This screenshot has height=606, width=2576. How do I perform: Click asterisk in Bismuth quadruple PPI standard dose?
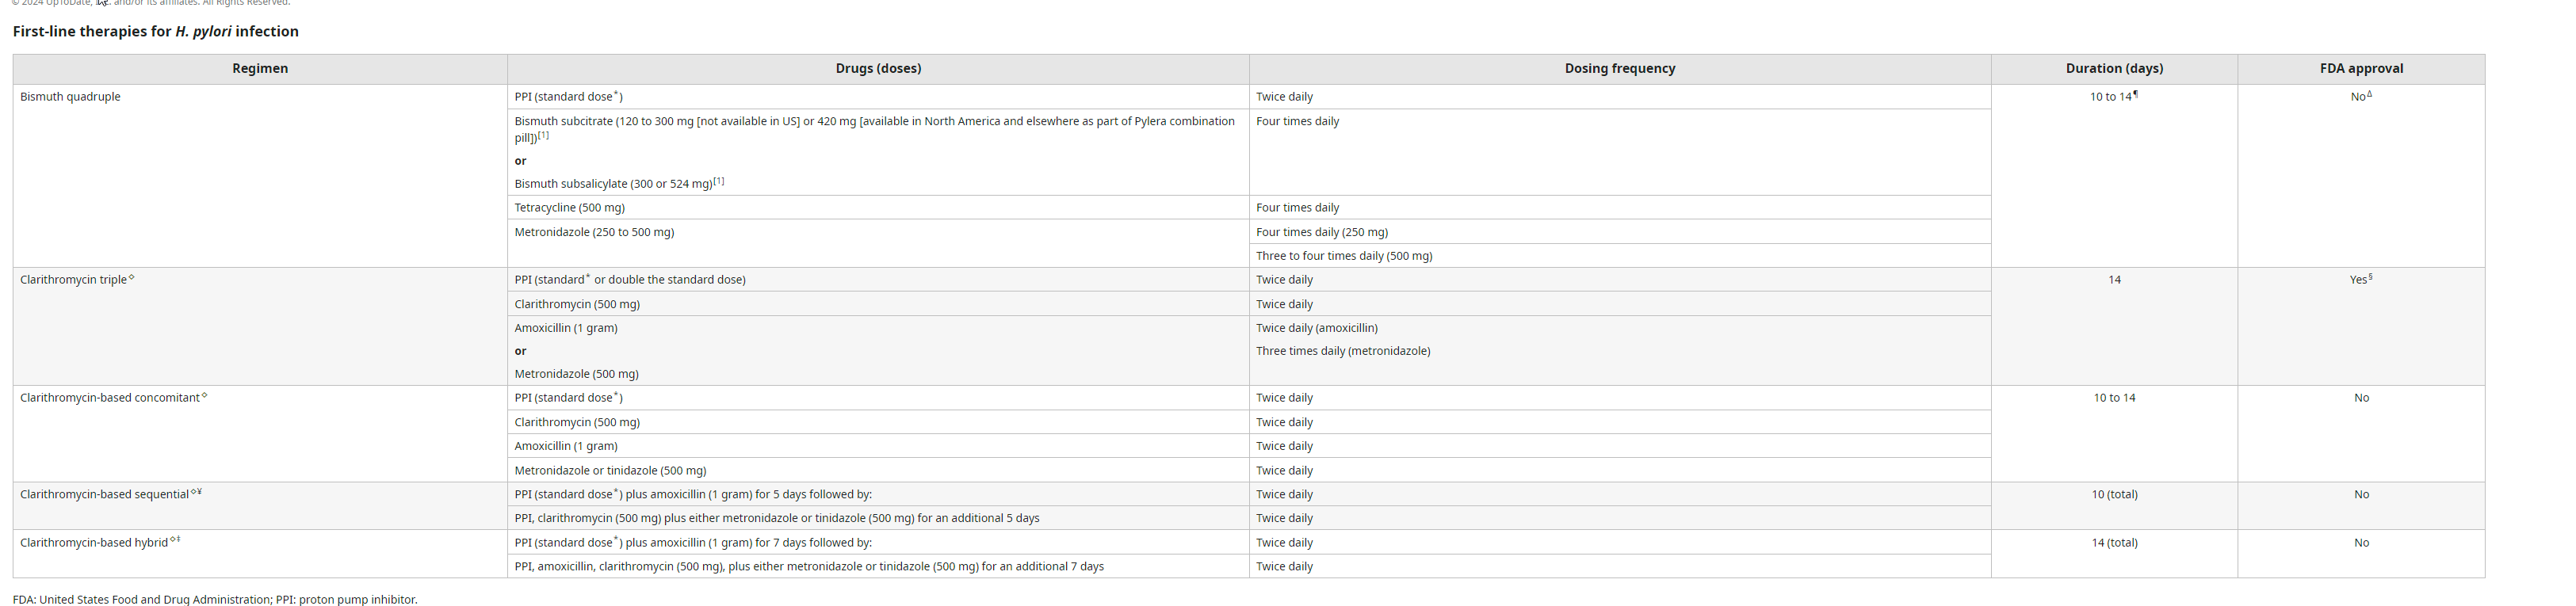[x=616, y=94]
